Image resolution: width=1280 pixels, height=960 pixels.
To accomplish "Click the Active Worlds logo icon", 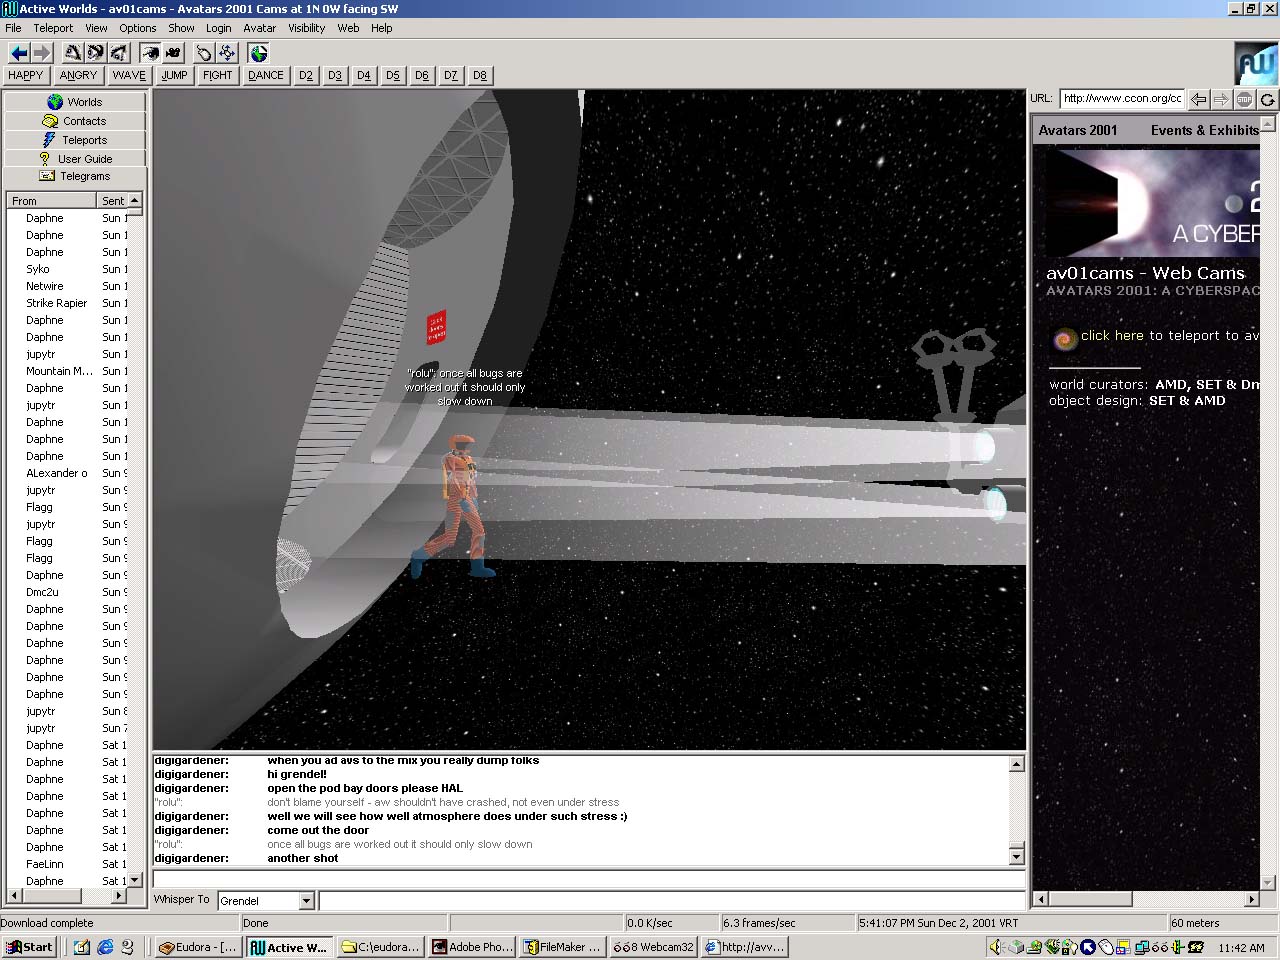I will 1255,64.
